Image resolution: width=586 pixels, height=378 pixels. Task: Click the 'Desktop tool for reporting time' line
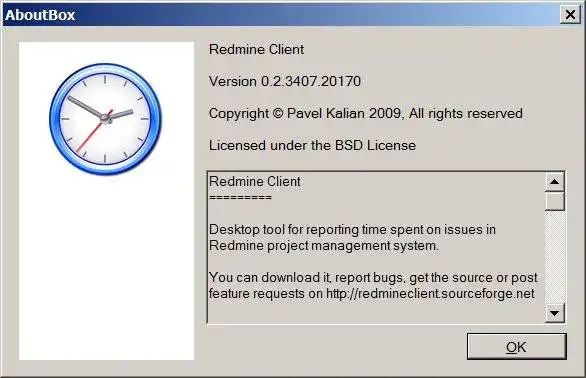(352, 229)
